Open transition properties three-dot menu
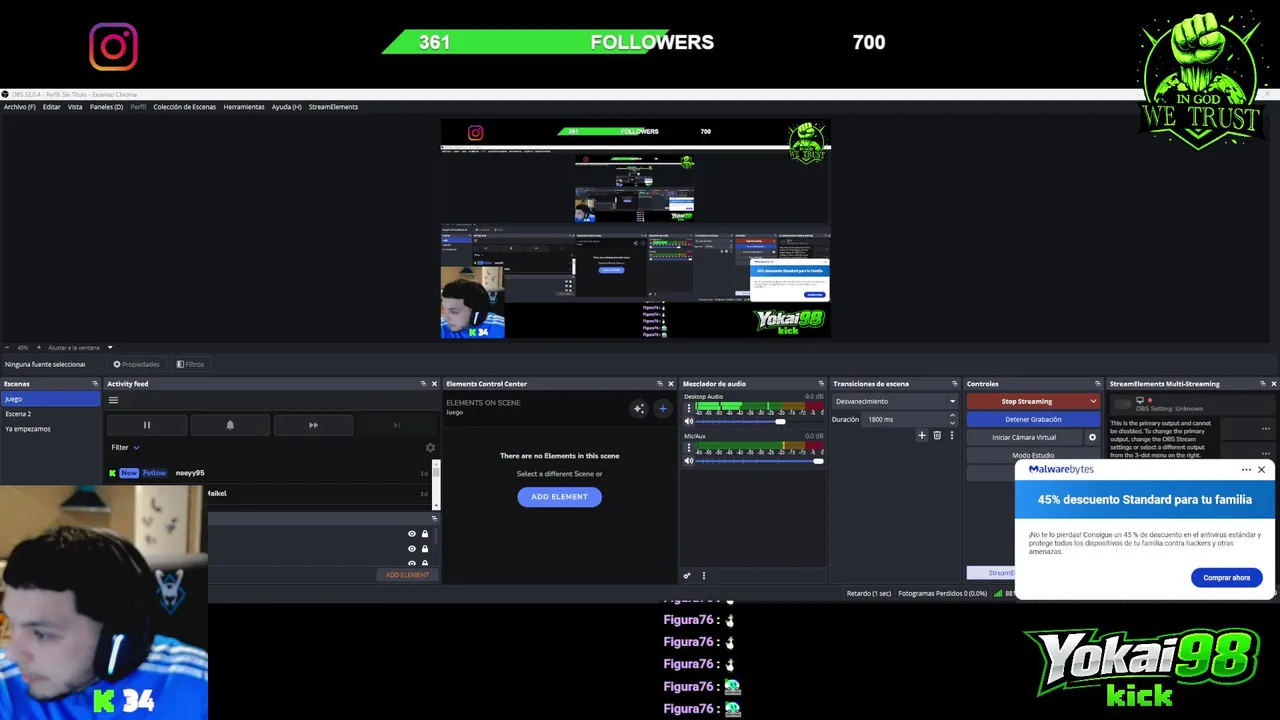 [951, 435]
